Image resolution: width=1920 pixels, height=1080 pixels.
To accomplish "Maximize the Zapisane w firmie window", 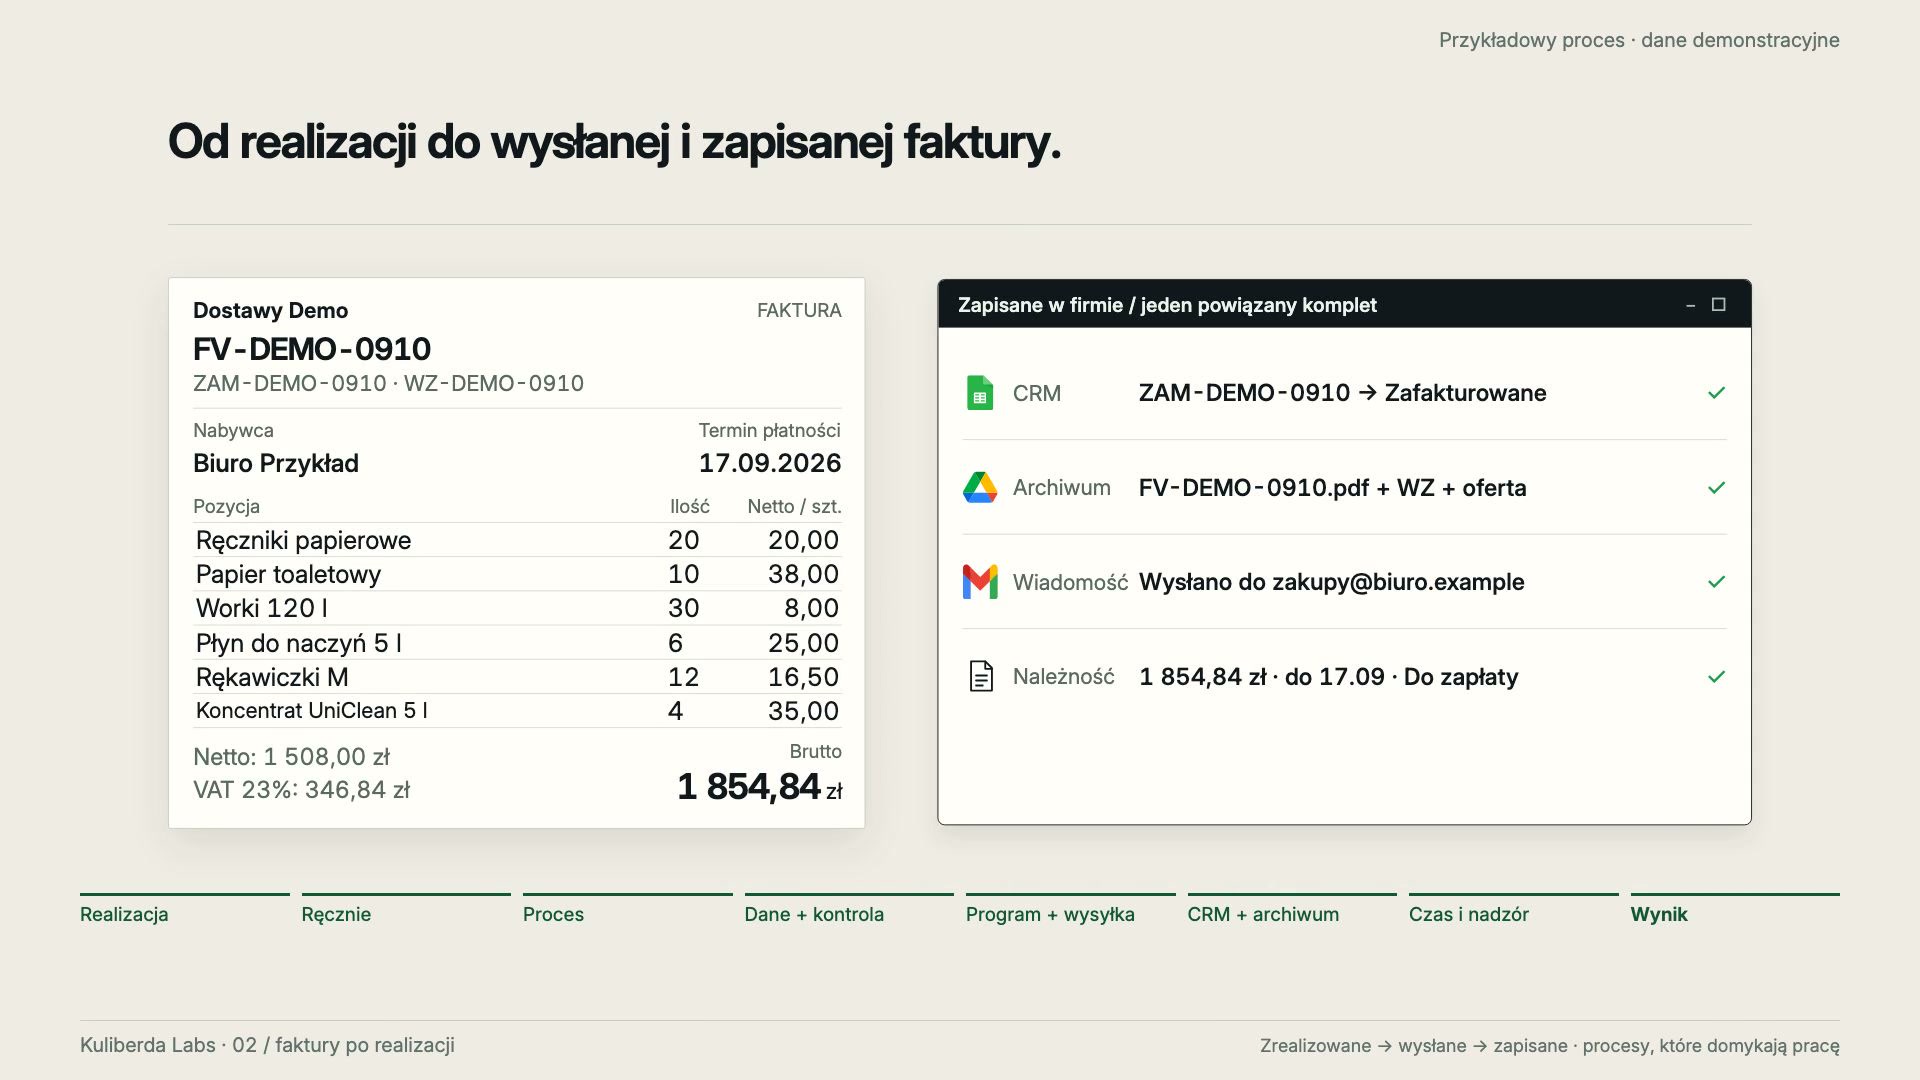I will pos(1718,304).
